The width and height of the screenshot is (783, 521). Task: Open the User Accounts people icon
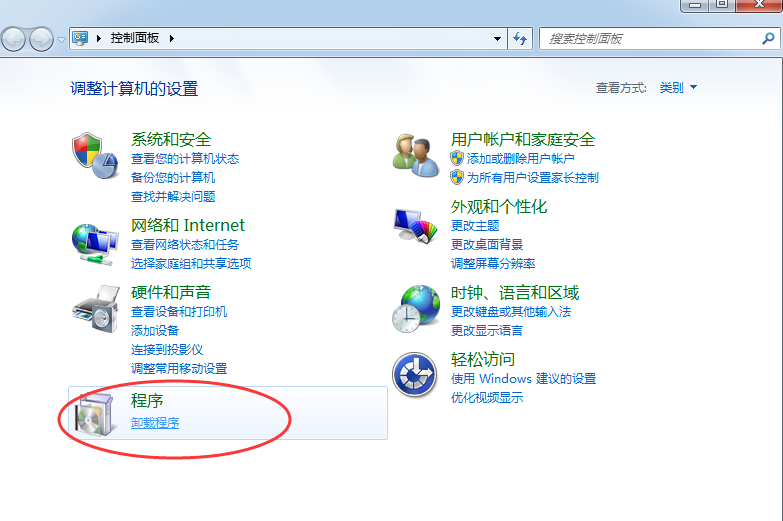[415, 155]
